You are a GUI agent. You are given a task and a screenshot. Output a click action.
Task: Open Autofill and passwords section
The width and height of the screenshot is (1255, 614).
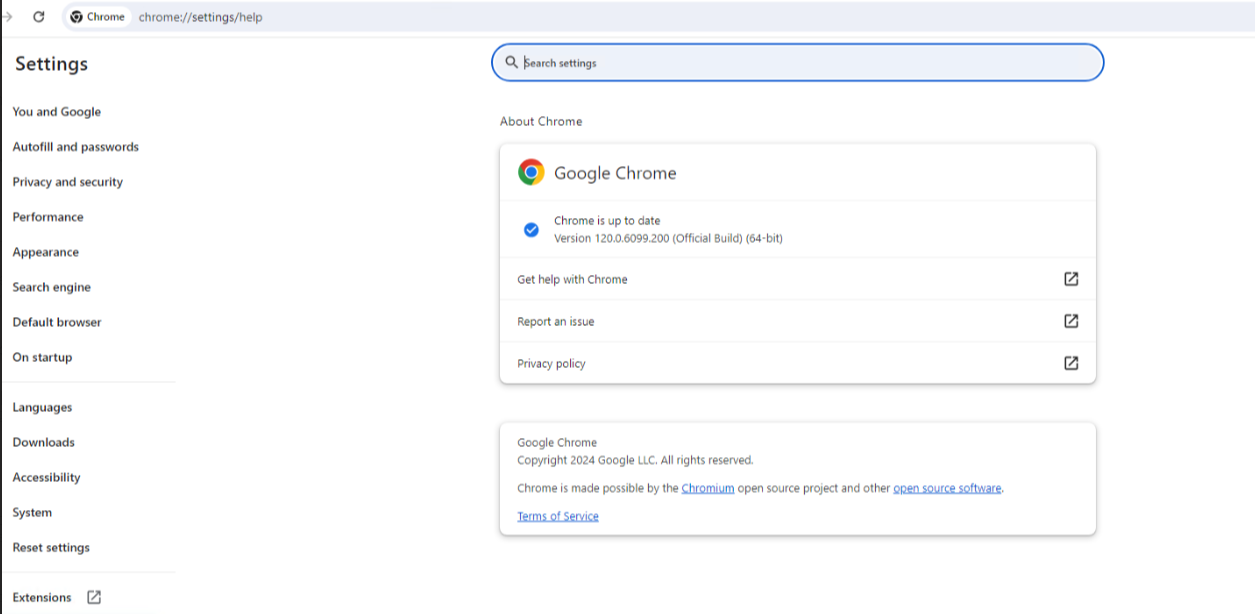click(76, 147)
